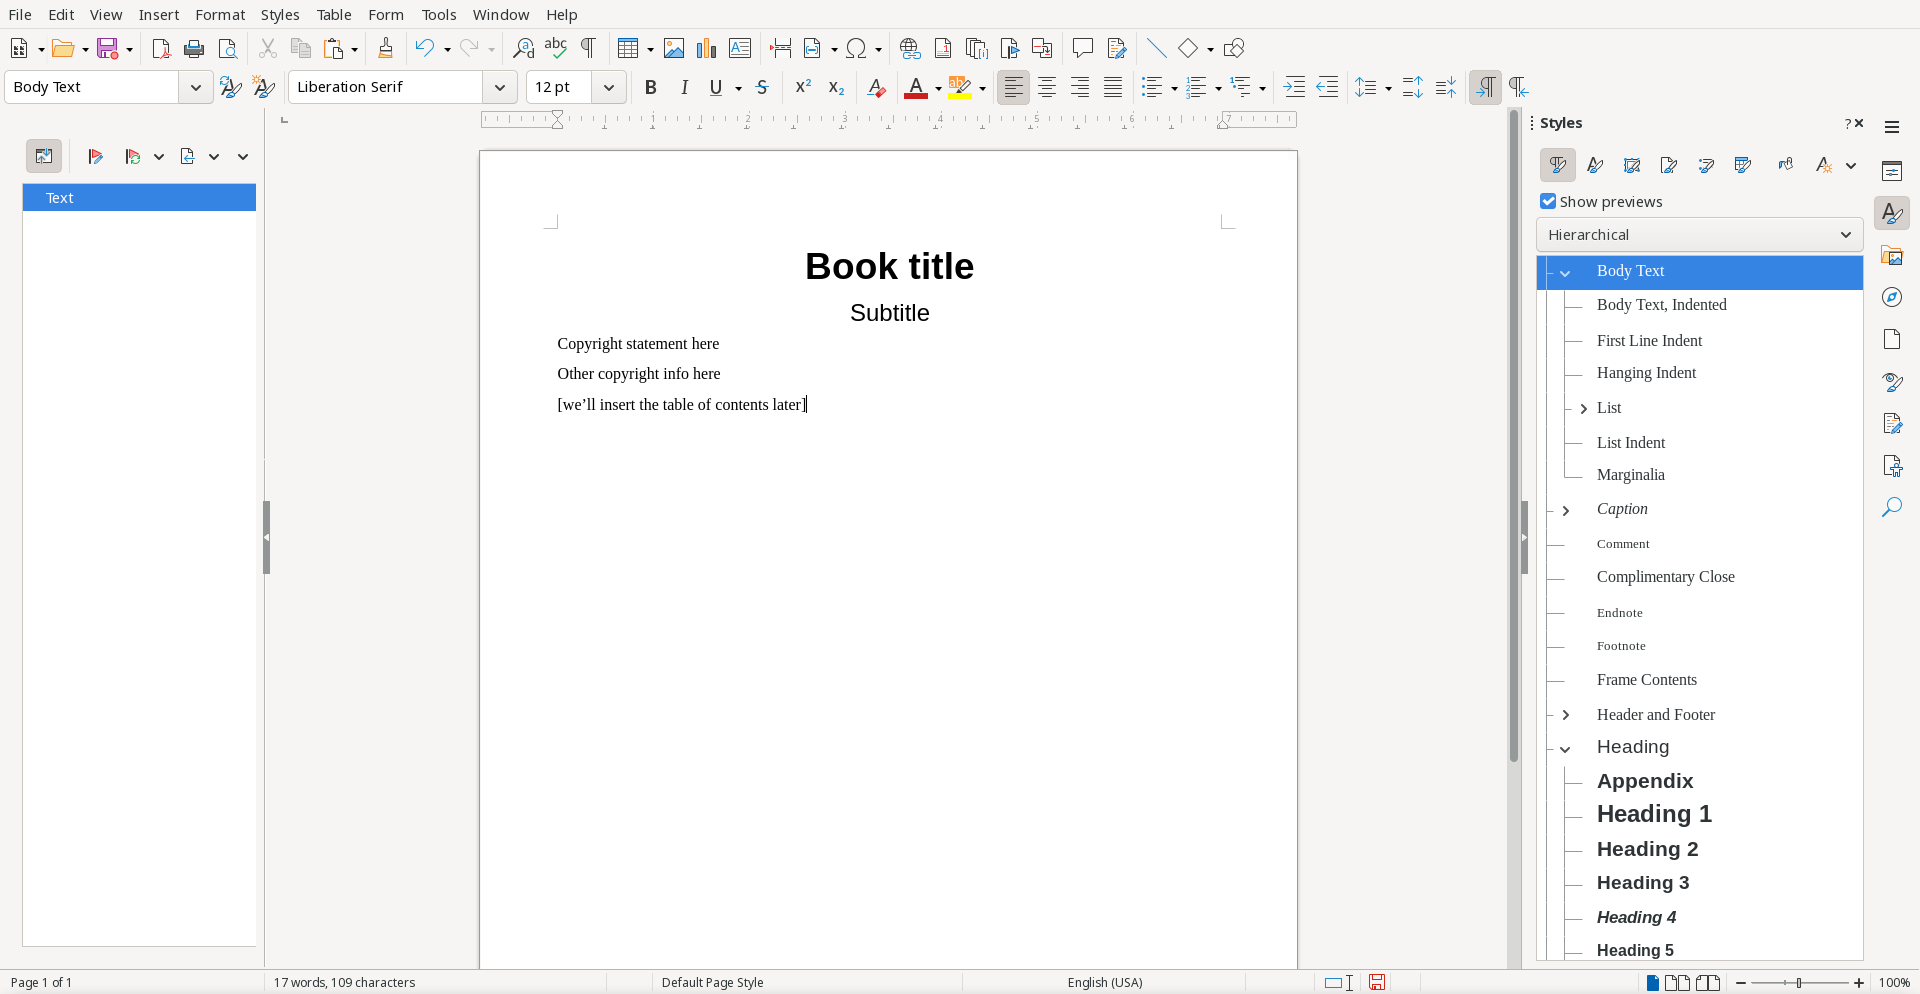Select the Text entry in left panel
The height and width of the screenshot is (994, 1920).
[x=139, y=198]
